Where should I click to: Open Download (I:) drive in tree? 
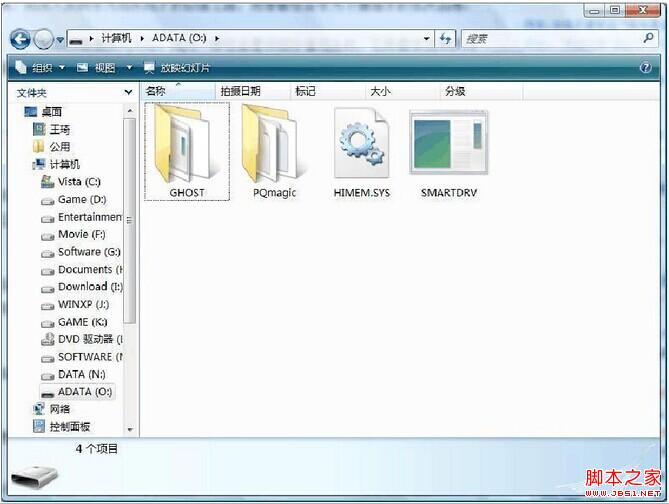[90, 287]
